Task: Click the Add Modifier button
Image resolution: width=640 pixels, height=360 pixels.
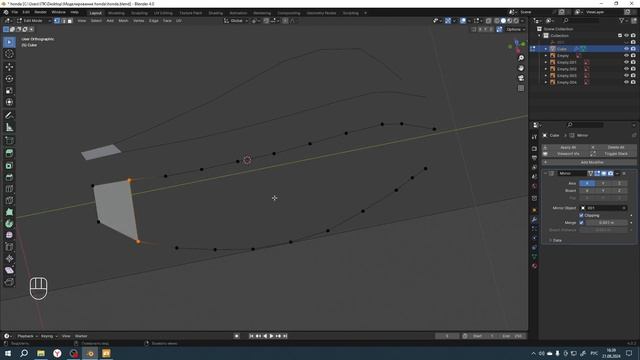Action: coord(589,162)
